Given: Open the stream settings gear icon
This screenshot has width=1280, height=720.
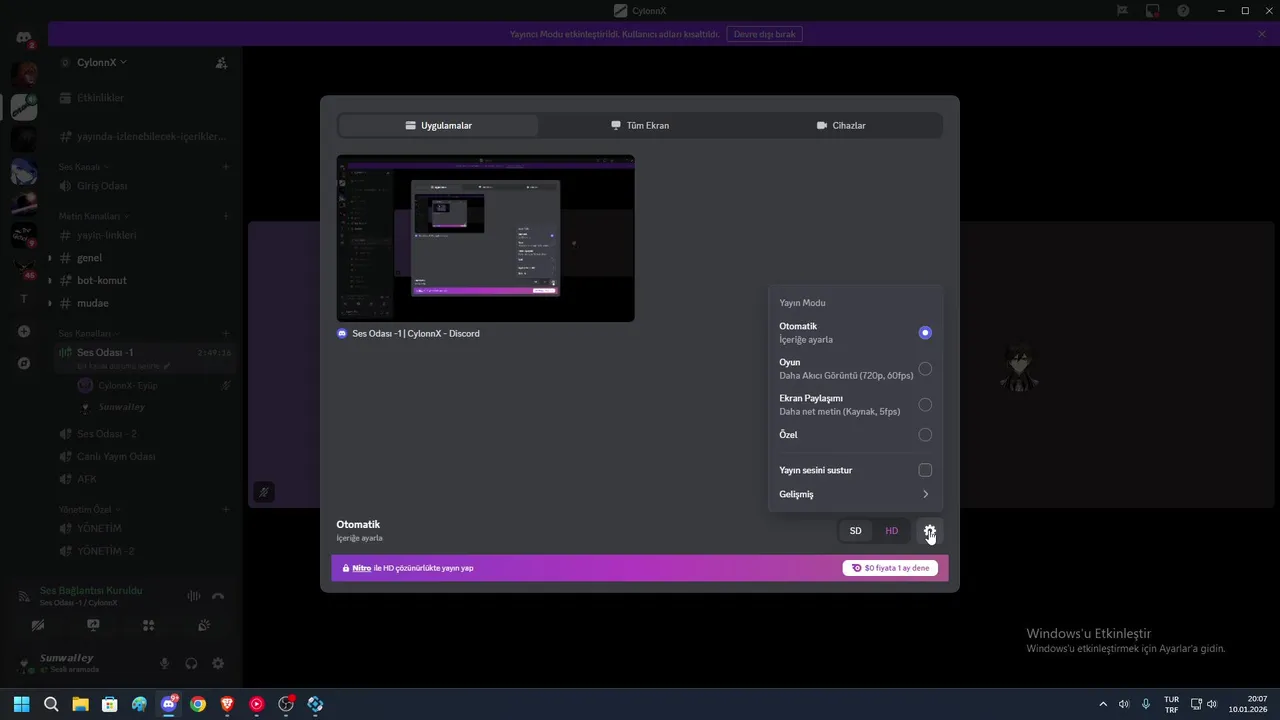Looking at the screenshot, I should point(929,531).
